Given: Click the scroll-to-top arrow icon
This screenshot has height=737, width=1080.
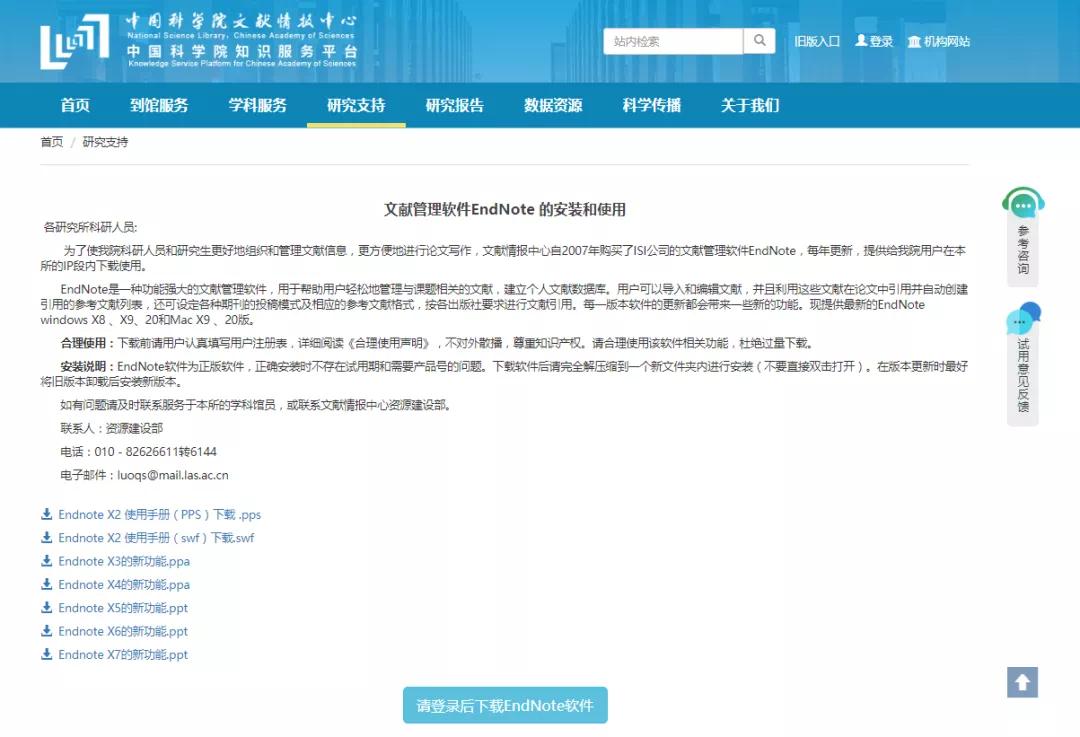Looking at the screenshot, I should (x=1021, y=682).
